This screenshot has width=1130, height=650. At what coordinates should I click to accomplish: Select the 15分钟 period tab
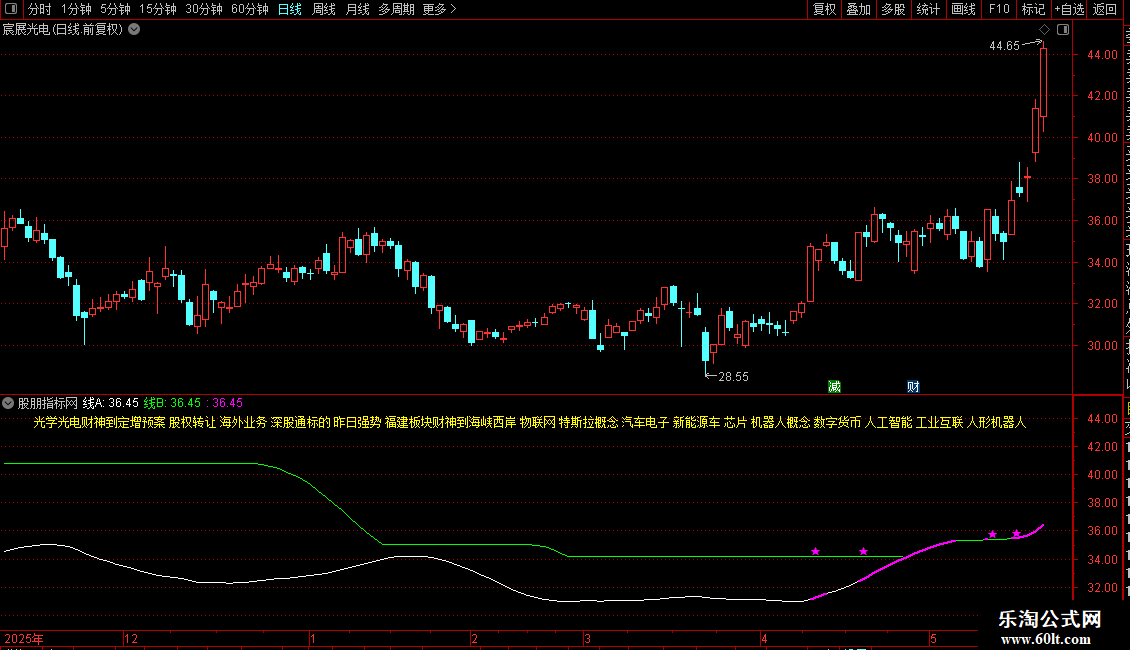click(x=158, y=9)
